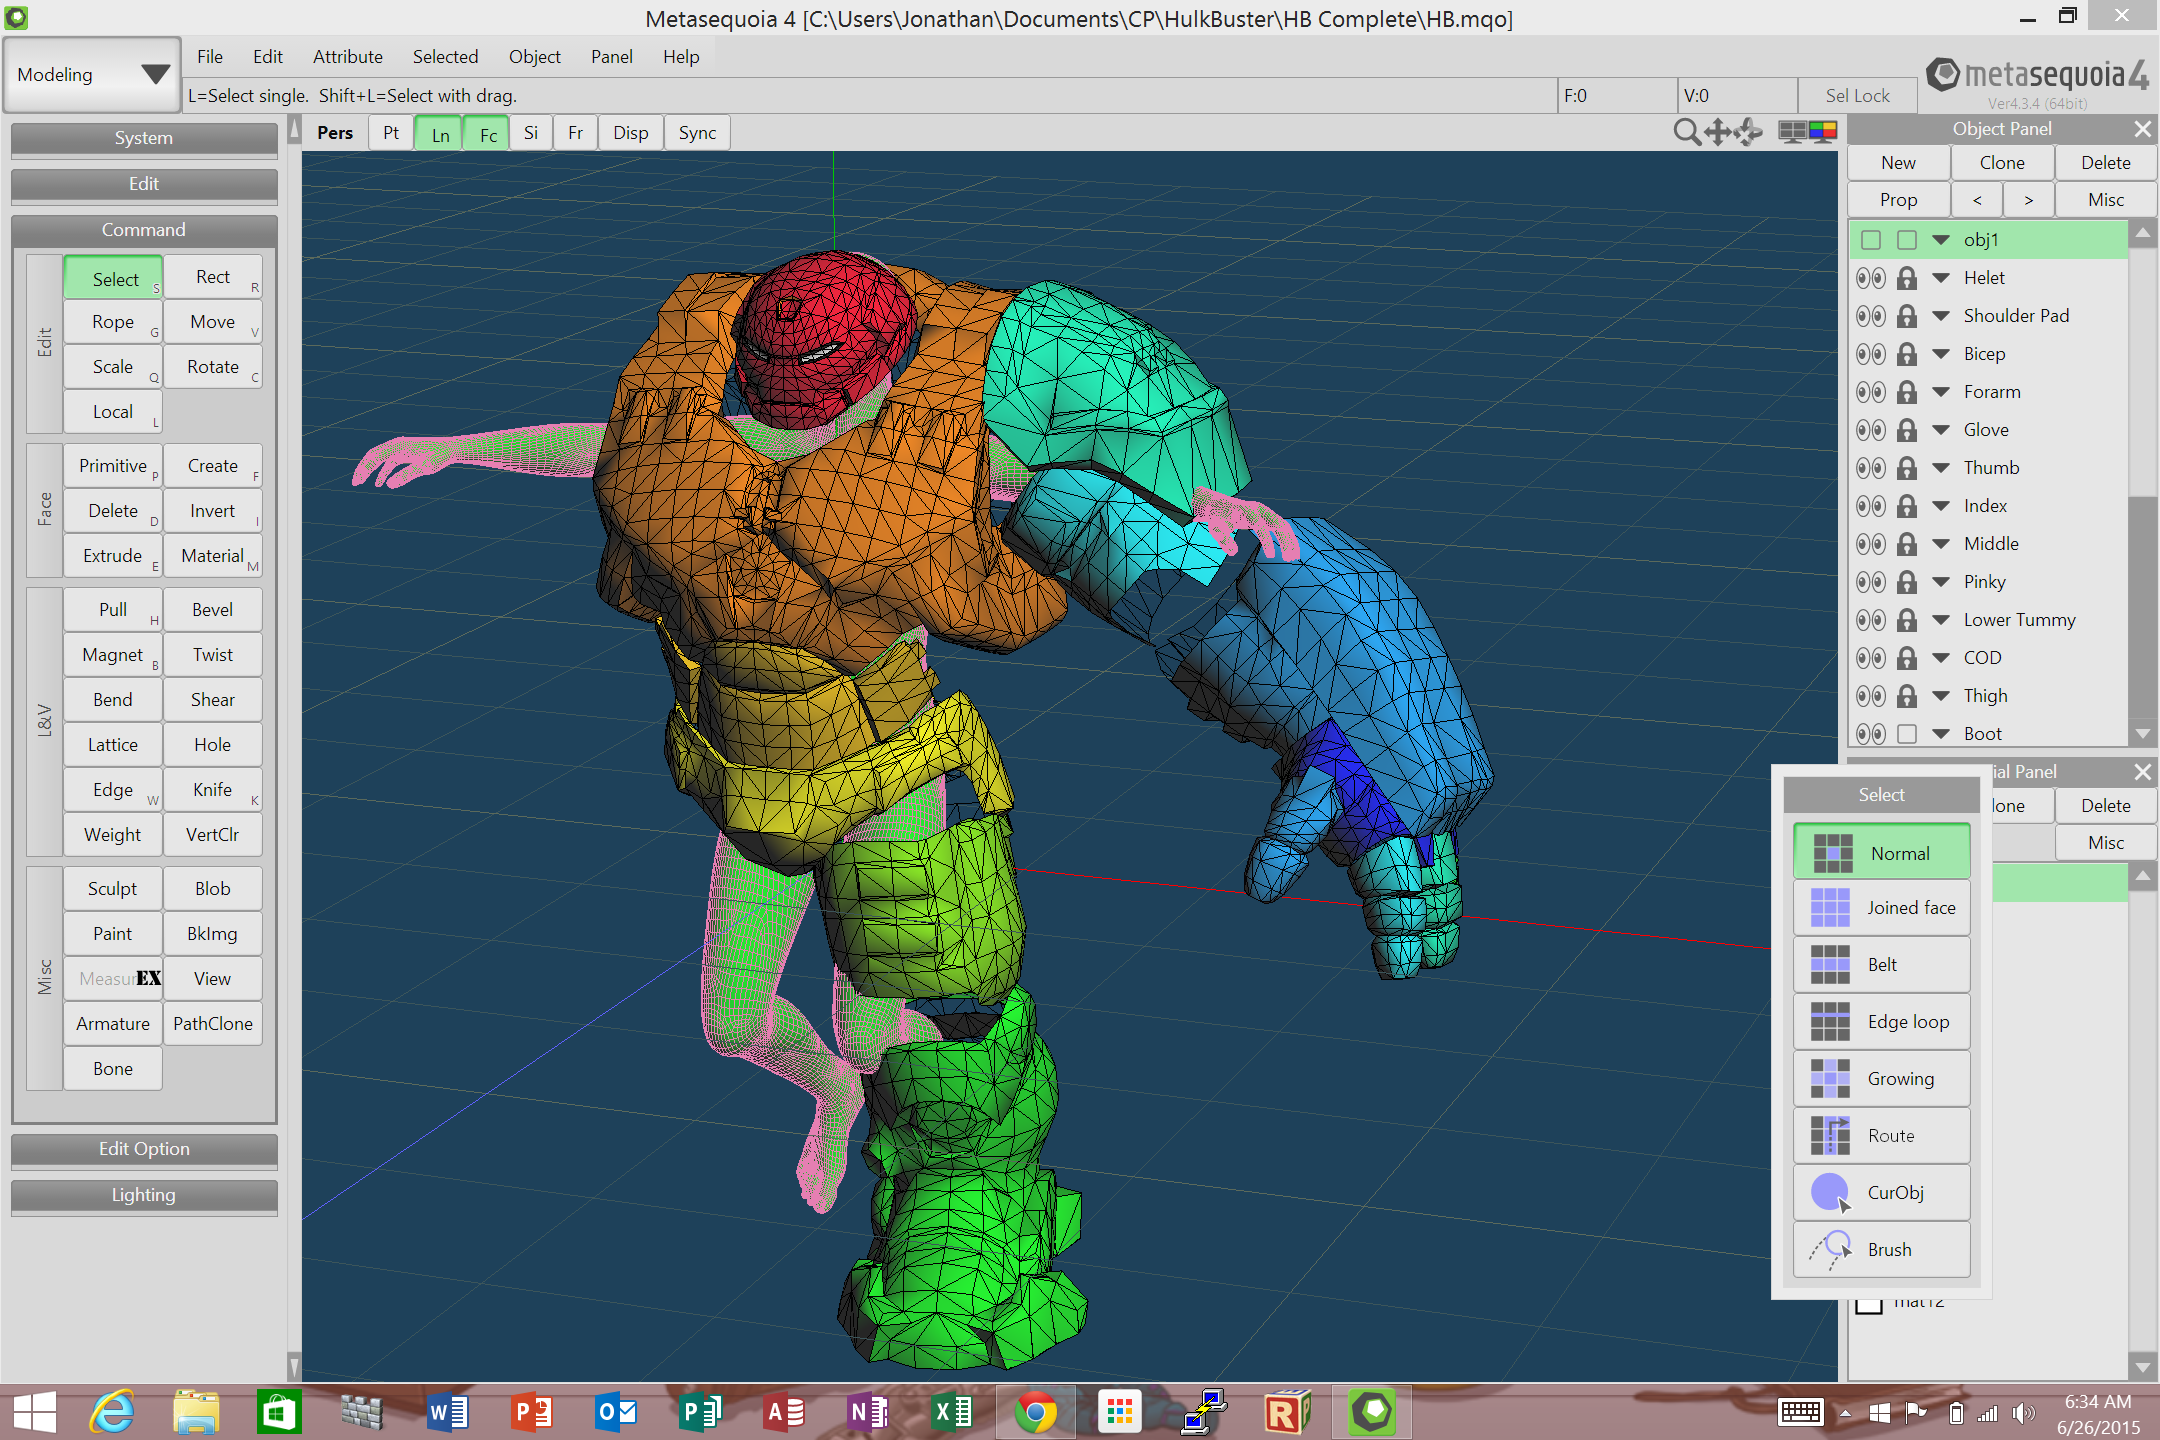Toggle visibility of Helet object
Viewport: 2160px width, 1440px height.
coord(1870,278)
